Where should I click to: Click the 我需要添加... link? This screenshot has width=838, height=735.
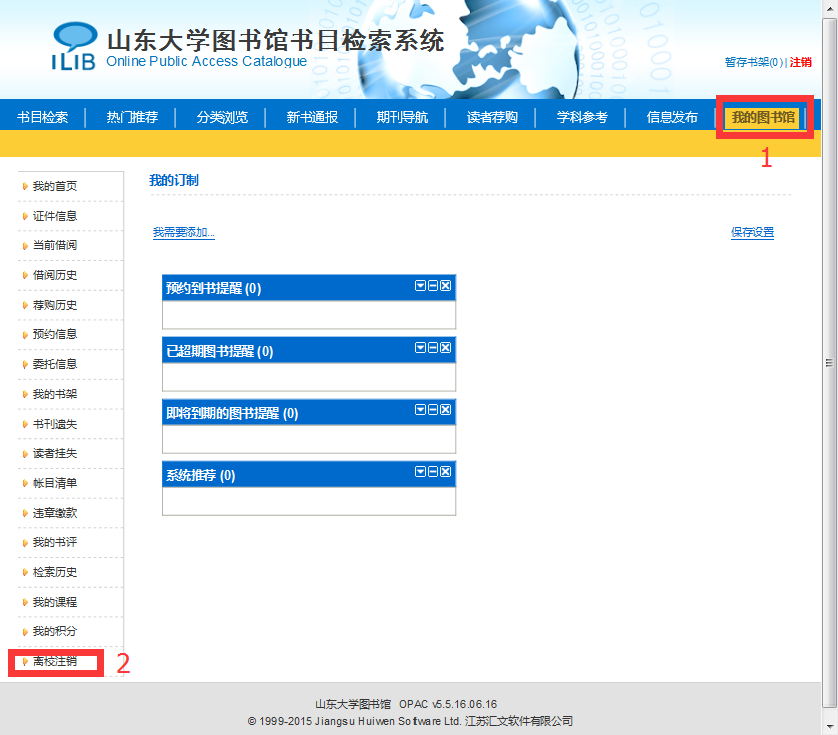pos(183,233)
